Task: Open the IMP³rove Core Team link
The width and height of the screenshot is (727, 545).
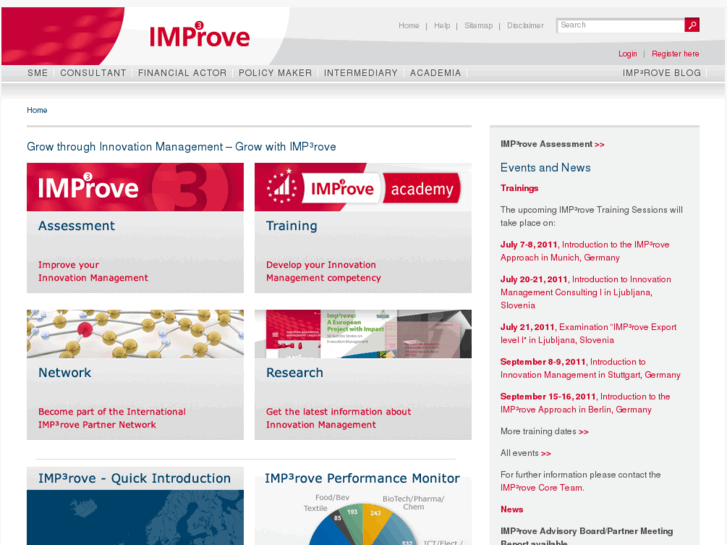Action: coord(542,488)
